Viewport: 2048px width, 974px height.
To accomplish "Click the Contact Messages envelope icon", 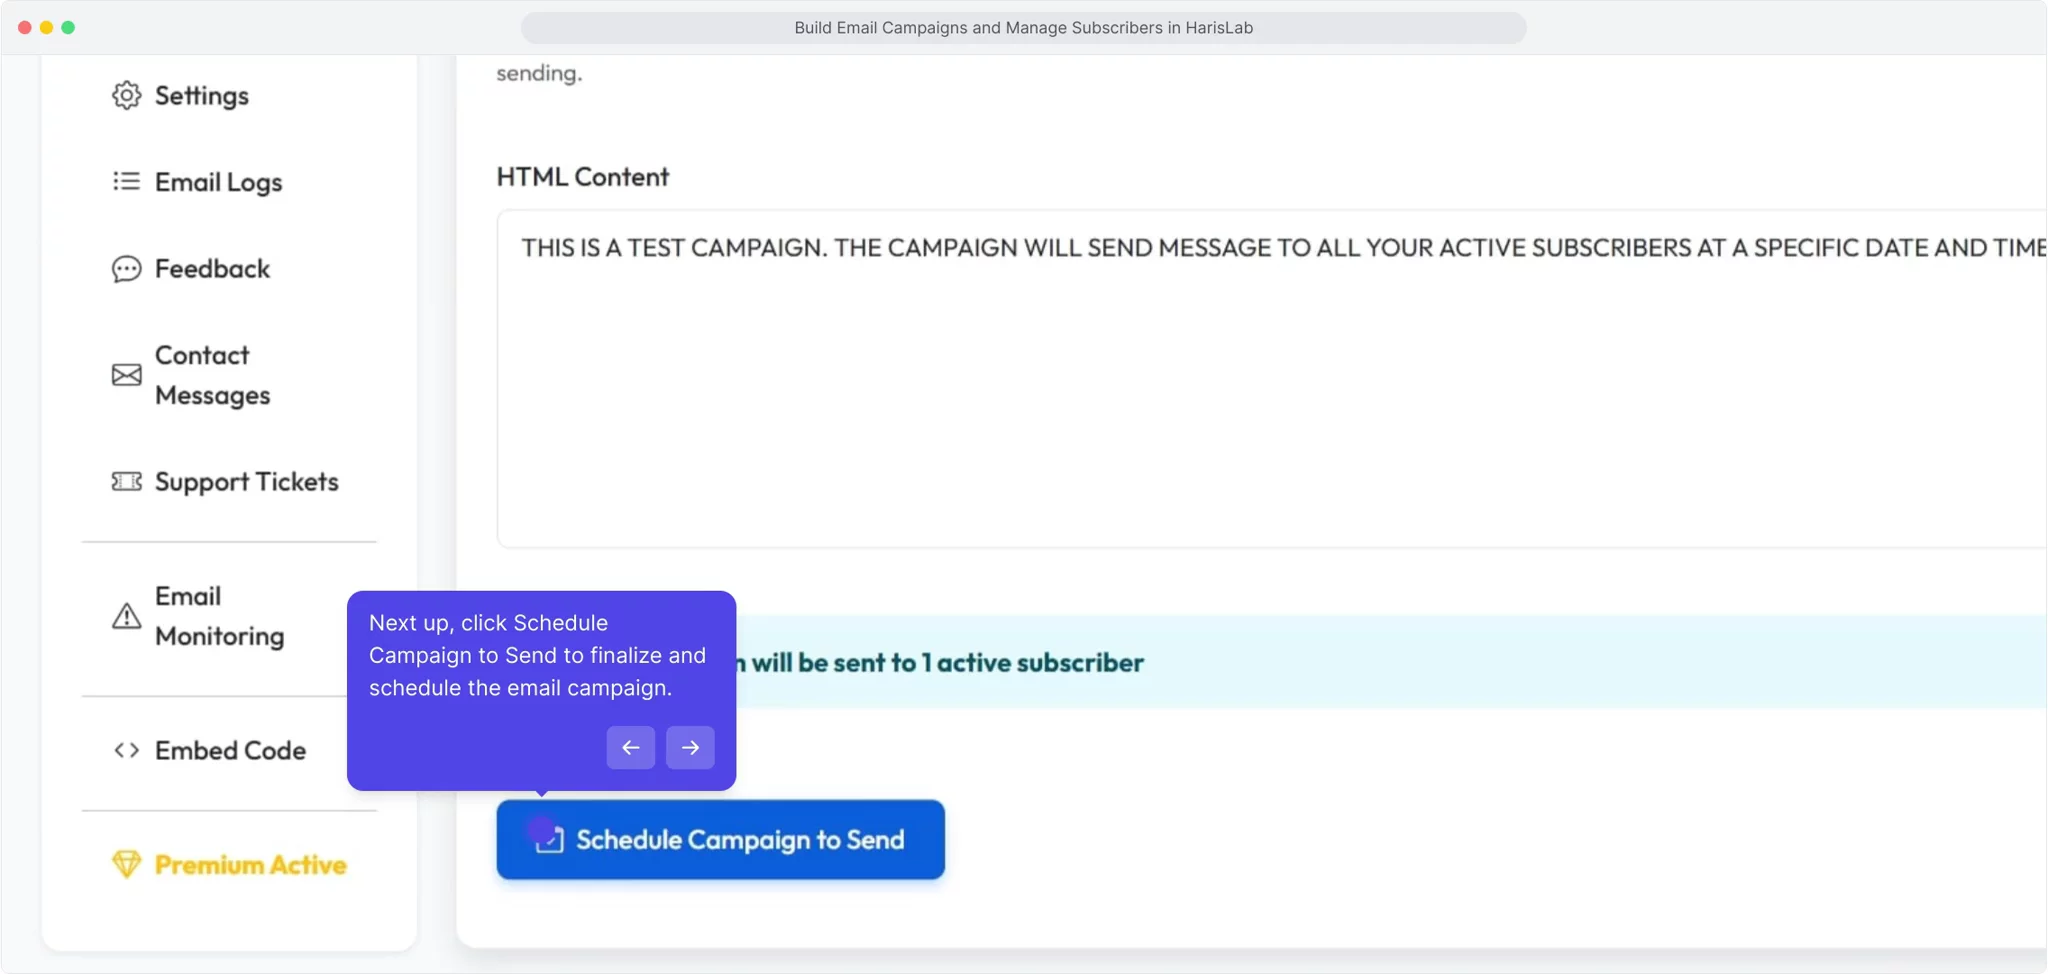I will pyautogui.click(x=126, y=375).
